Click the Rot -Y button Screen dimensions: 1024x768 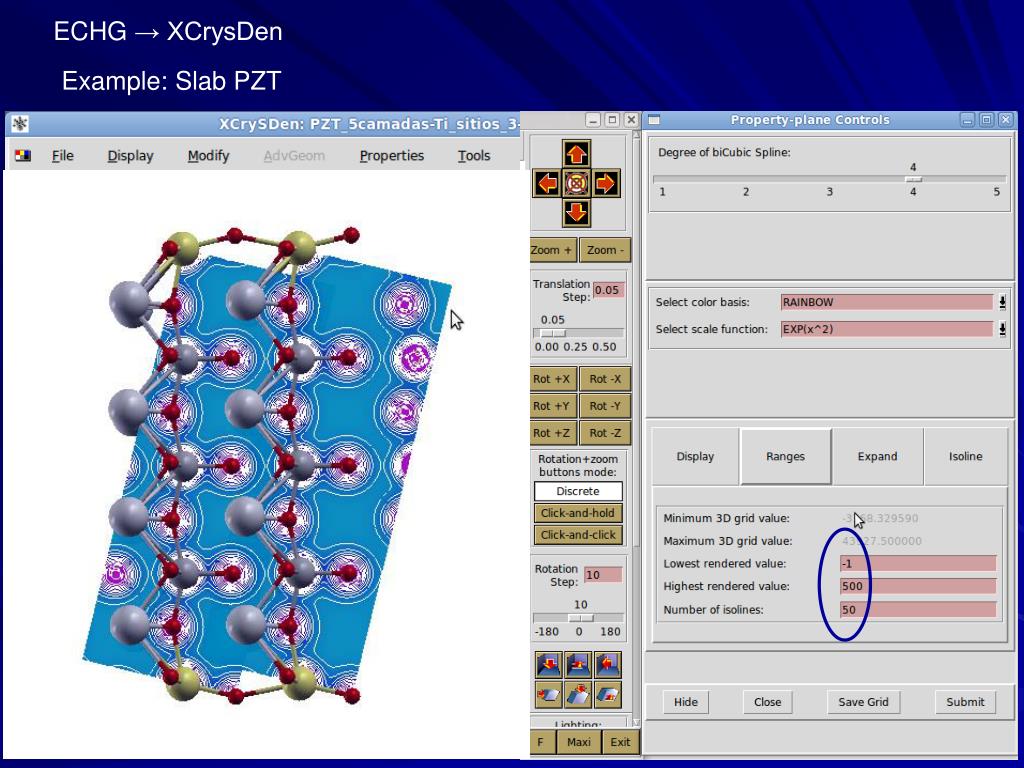click(605, 406)
